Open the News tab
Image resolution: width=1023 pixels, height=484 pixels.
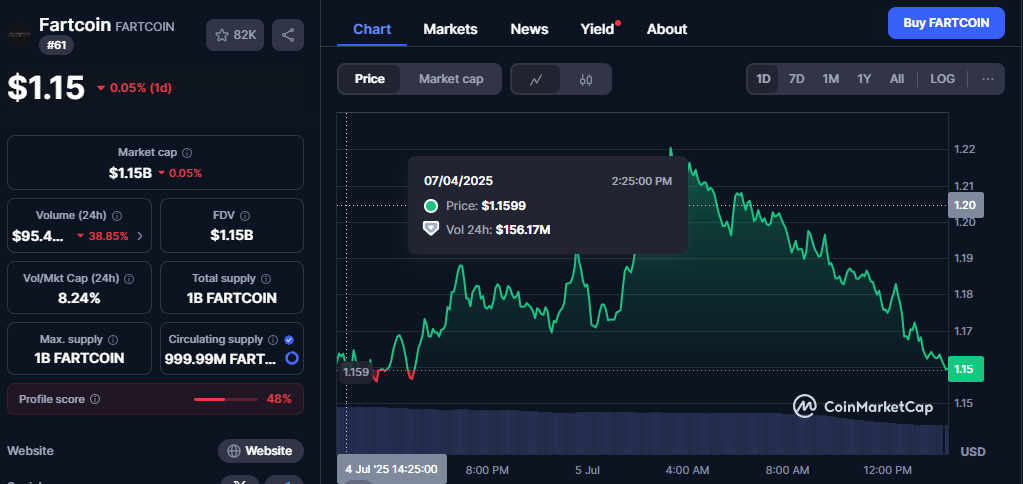point(529,29)
